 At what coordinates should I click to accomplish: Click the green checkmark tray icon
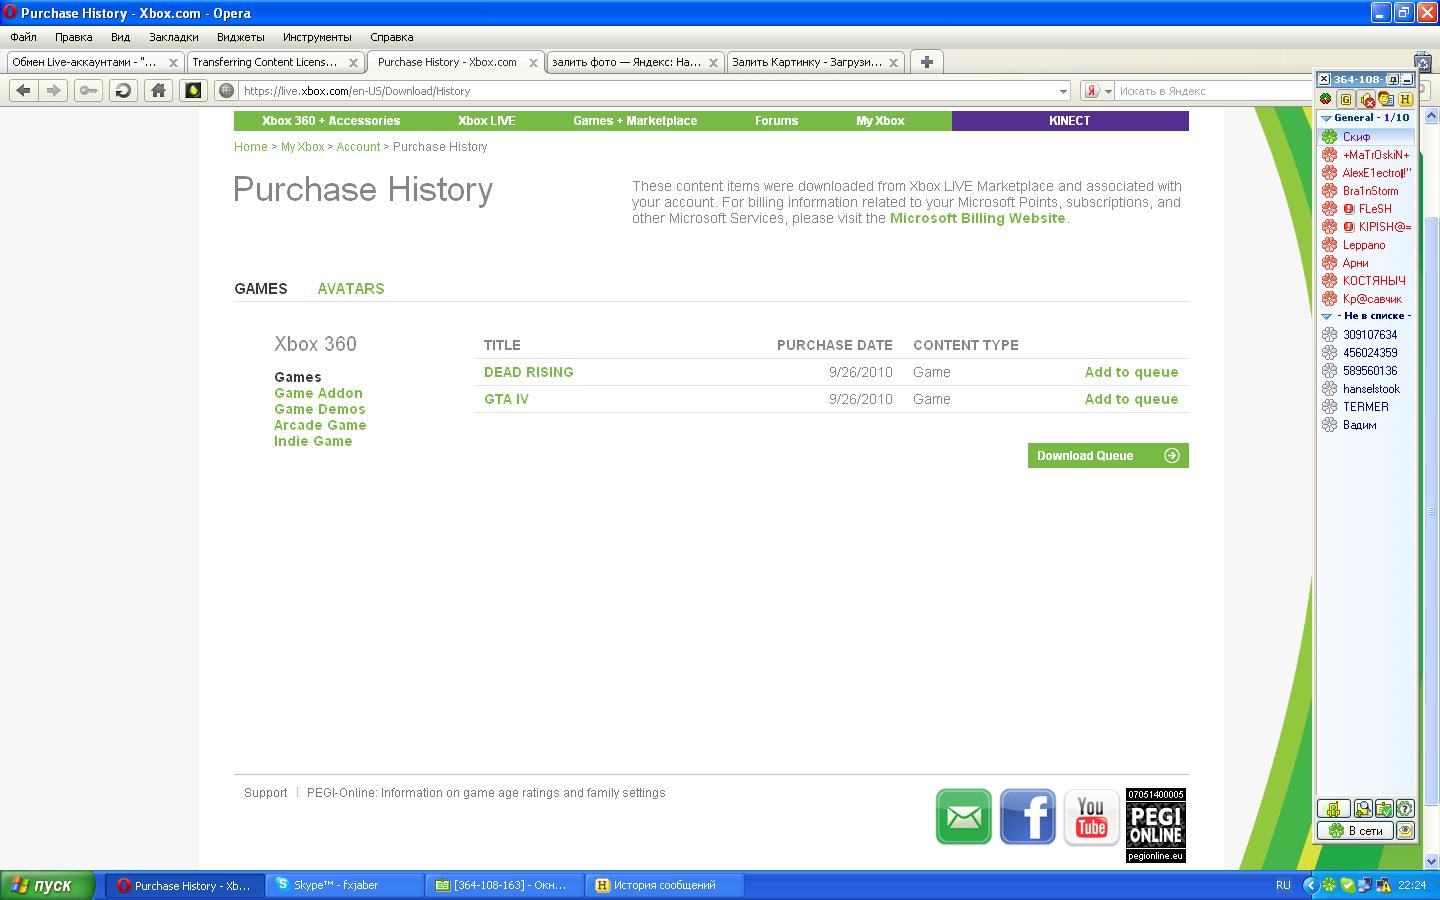click(1347, 885)
